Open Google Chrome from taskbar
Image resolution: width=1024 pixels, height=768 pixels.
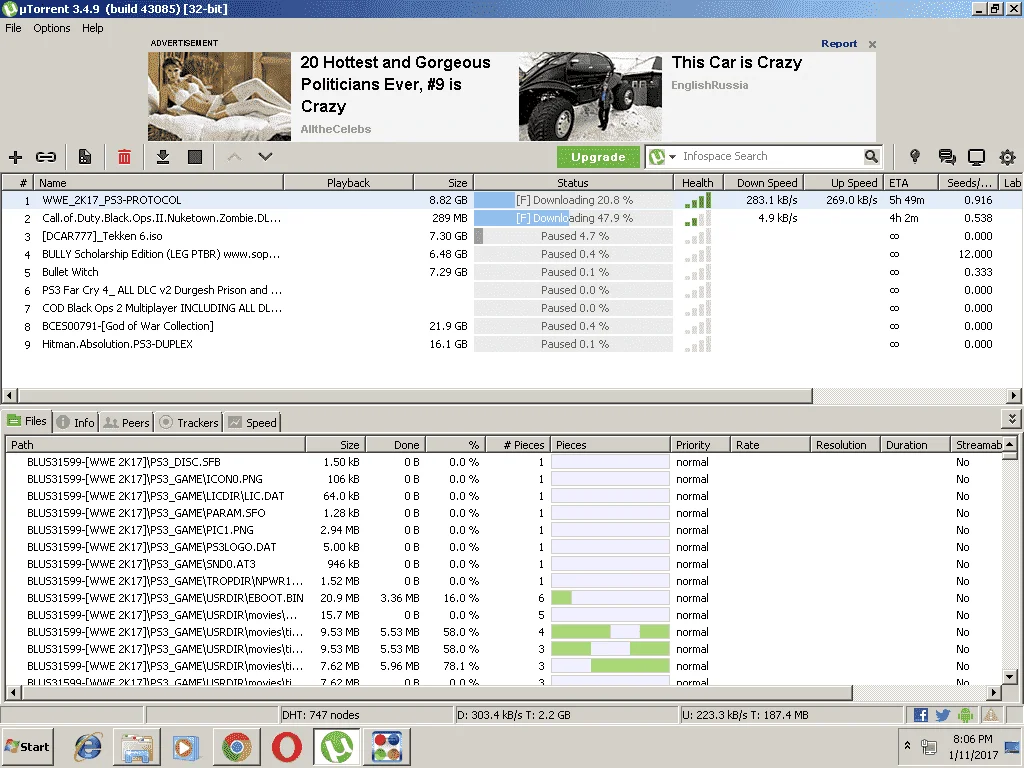tap(236, 747)
